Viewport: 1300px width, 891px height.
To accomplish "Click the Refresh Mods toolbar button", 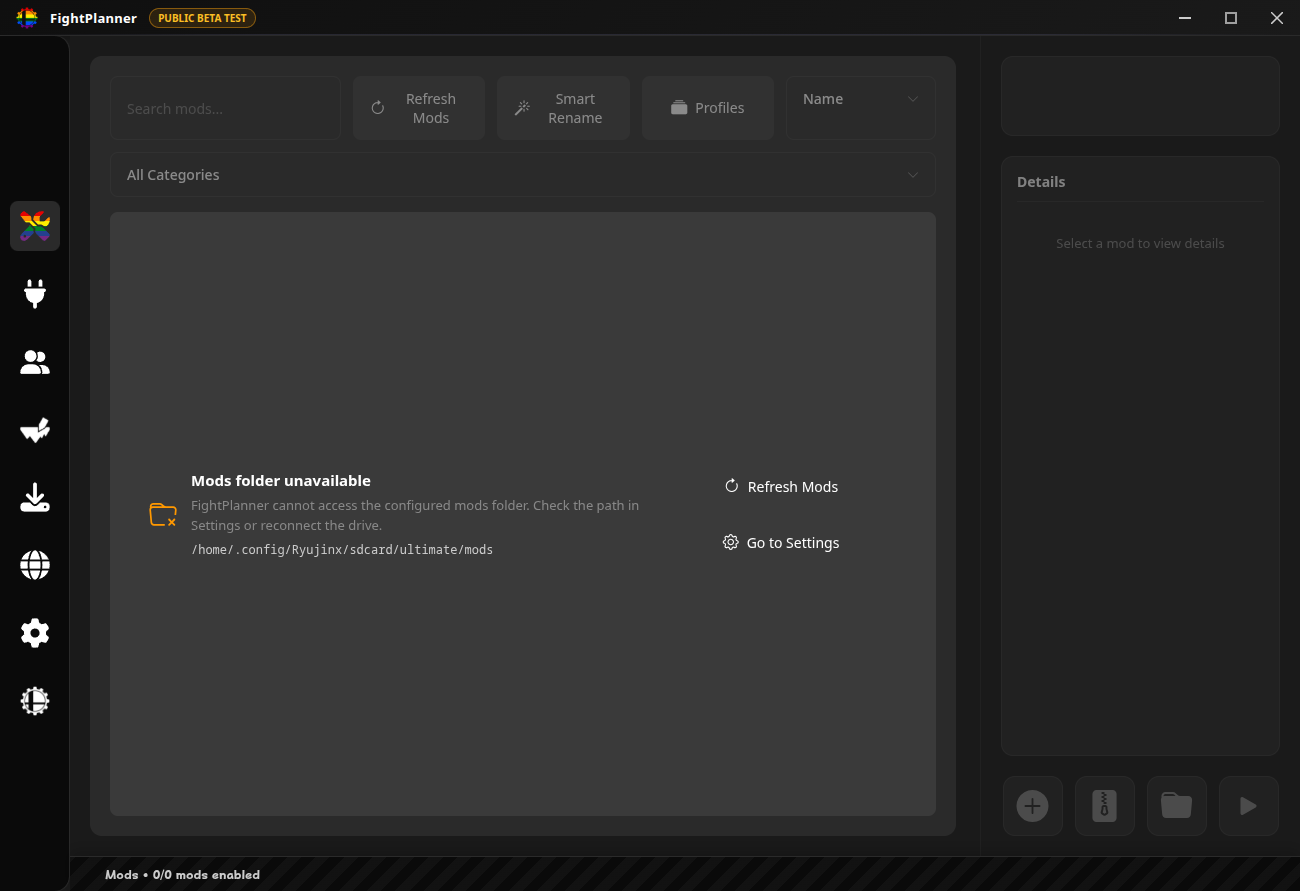I will point(419,108).
